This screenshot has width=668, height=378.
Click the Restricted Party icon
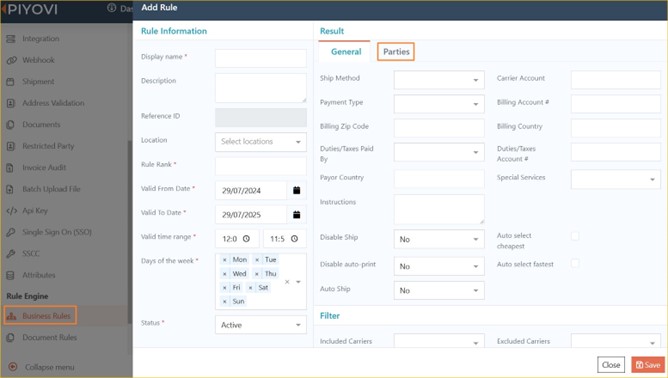[x=11, y=146]
